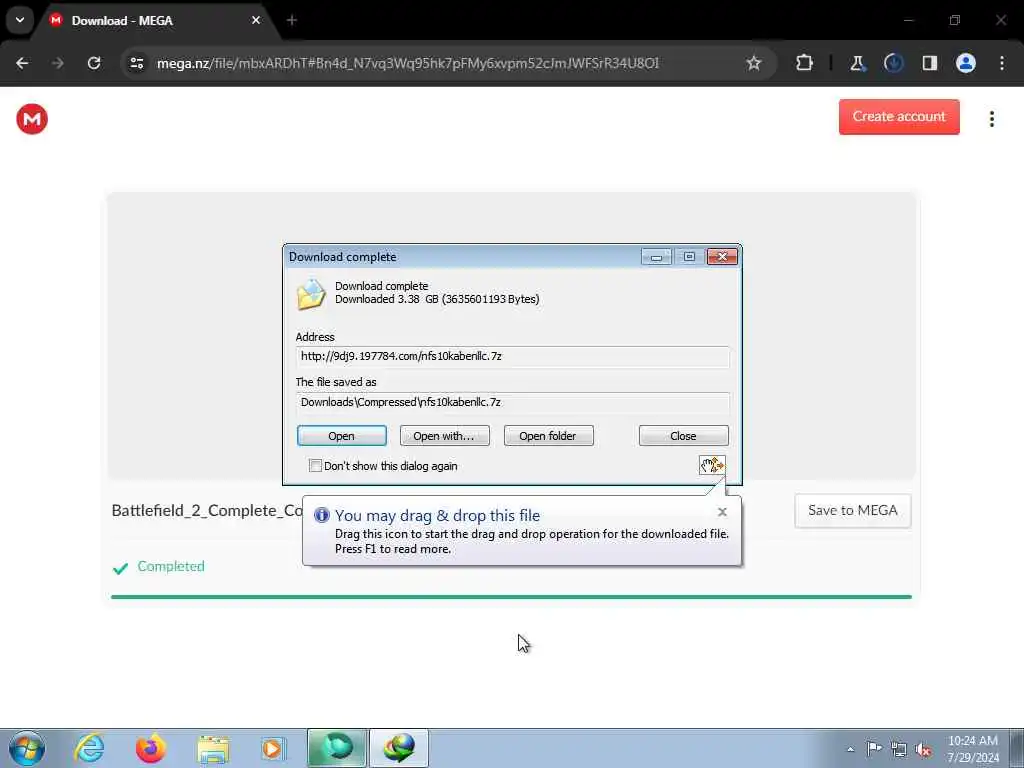
Task: Toggle the browser side panel
Action: (930, 63)
